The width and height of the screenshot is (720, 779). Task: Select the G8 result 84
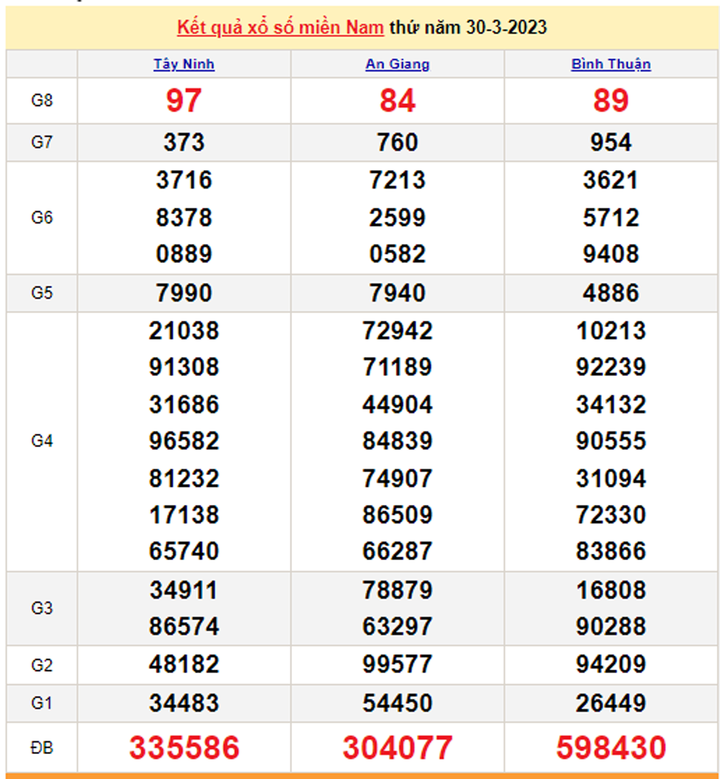click(x=397, y=100)
